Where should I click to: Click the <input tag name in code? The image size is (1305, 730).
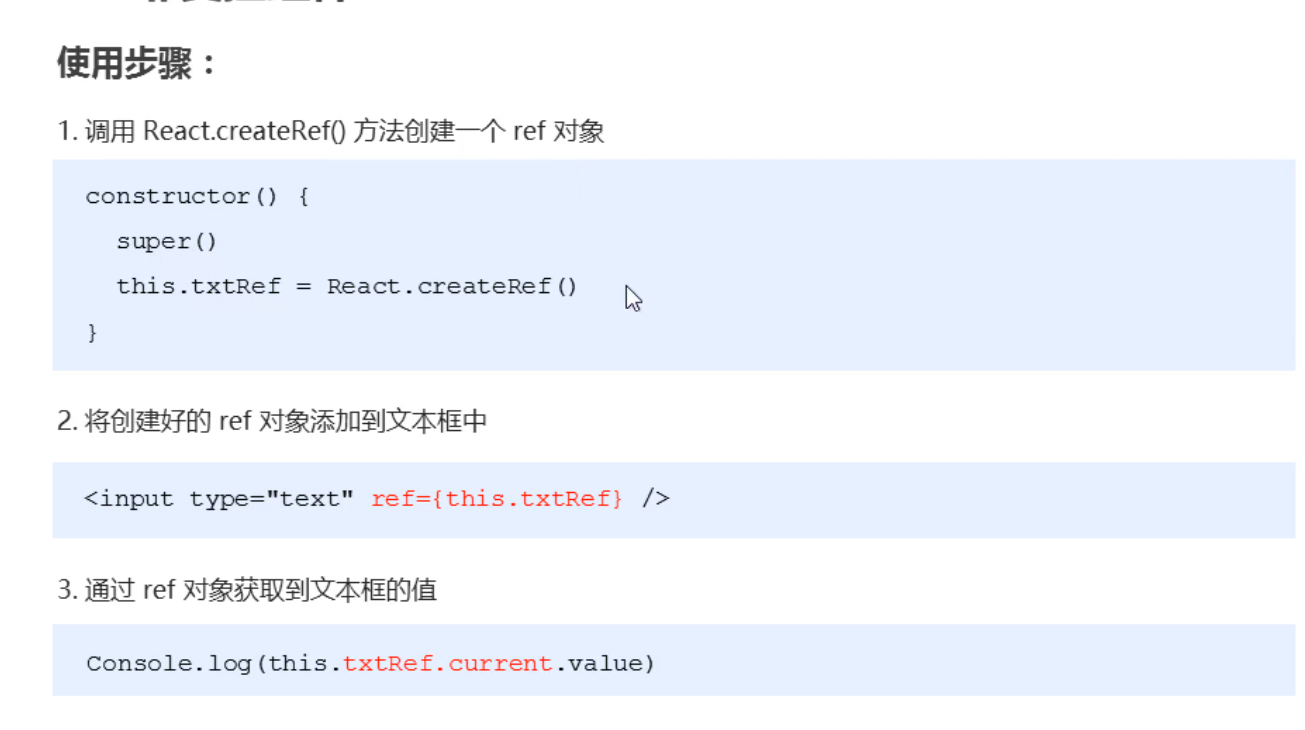click(x=129, y=498)
